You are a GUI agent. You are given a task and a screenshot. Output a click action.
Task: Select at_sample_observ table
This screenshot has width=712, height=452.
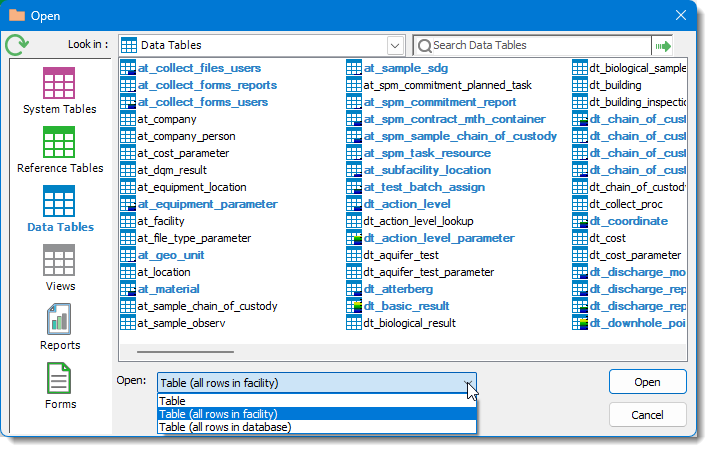[x=181, y=323]
